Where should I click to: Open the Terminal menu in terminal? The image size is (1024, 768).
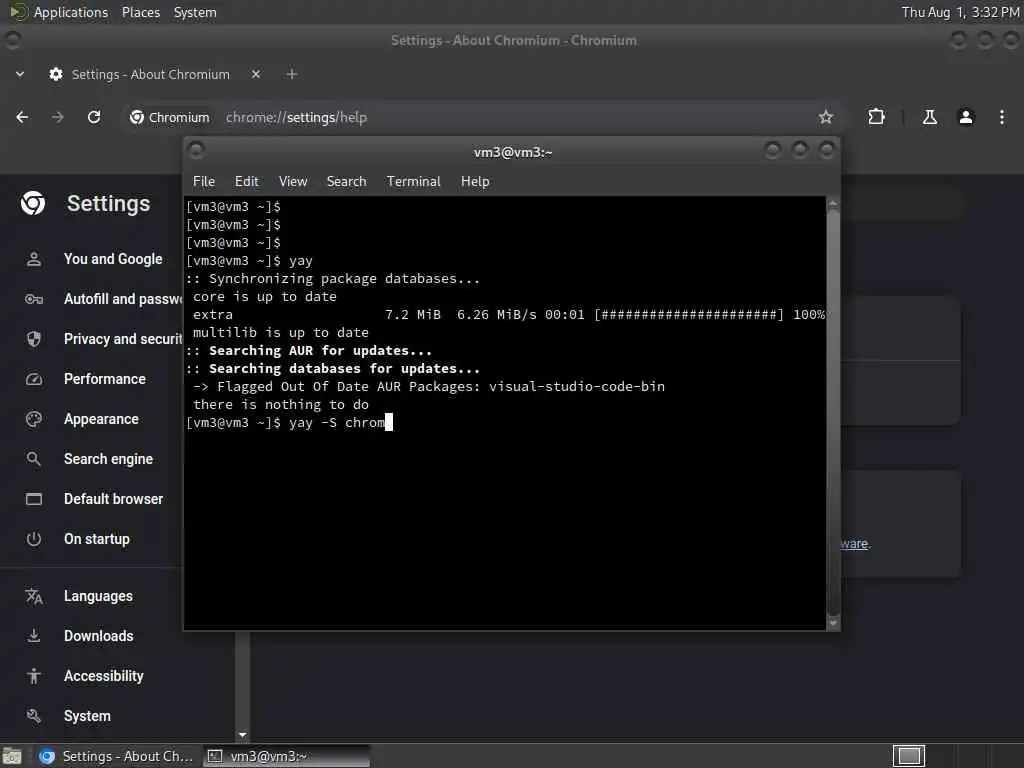pos(413,182)
